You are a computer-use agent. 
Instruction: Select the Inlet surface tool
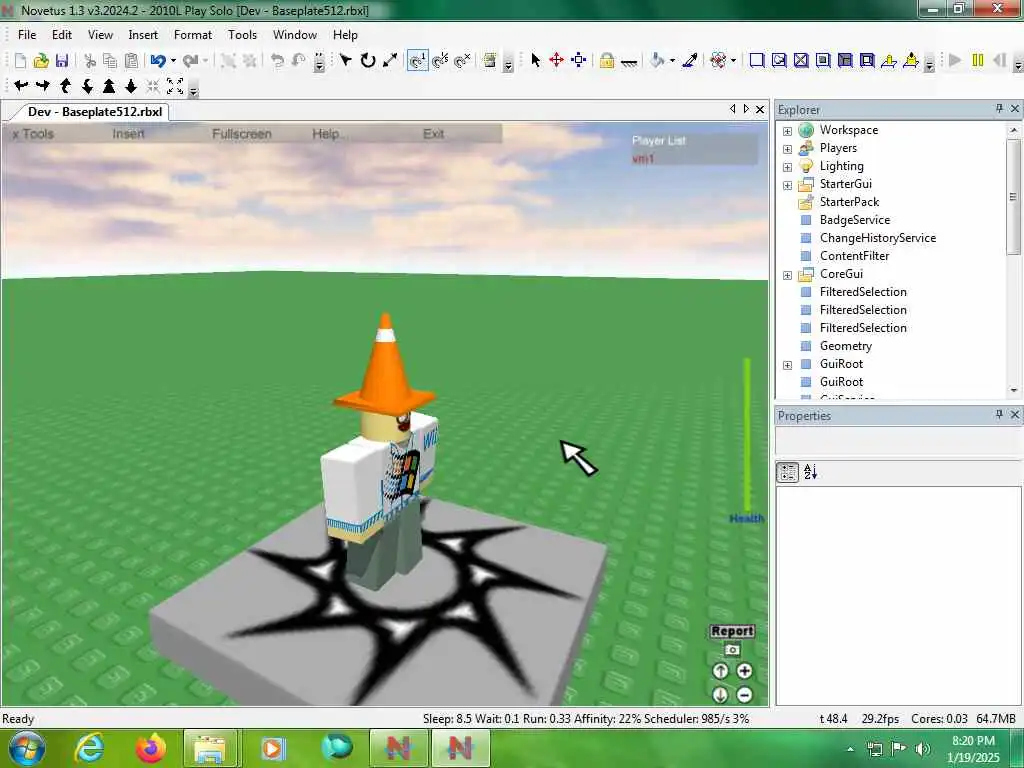pyautogui.click(x=845, y=61)
